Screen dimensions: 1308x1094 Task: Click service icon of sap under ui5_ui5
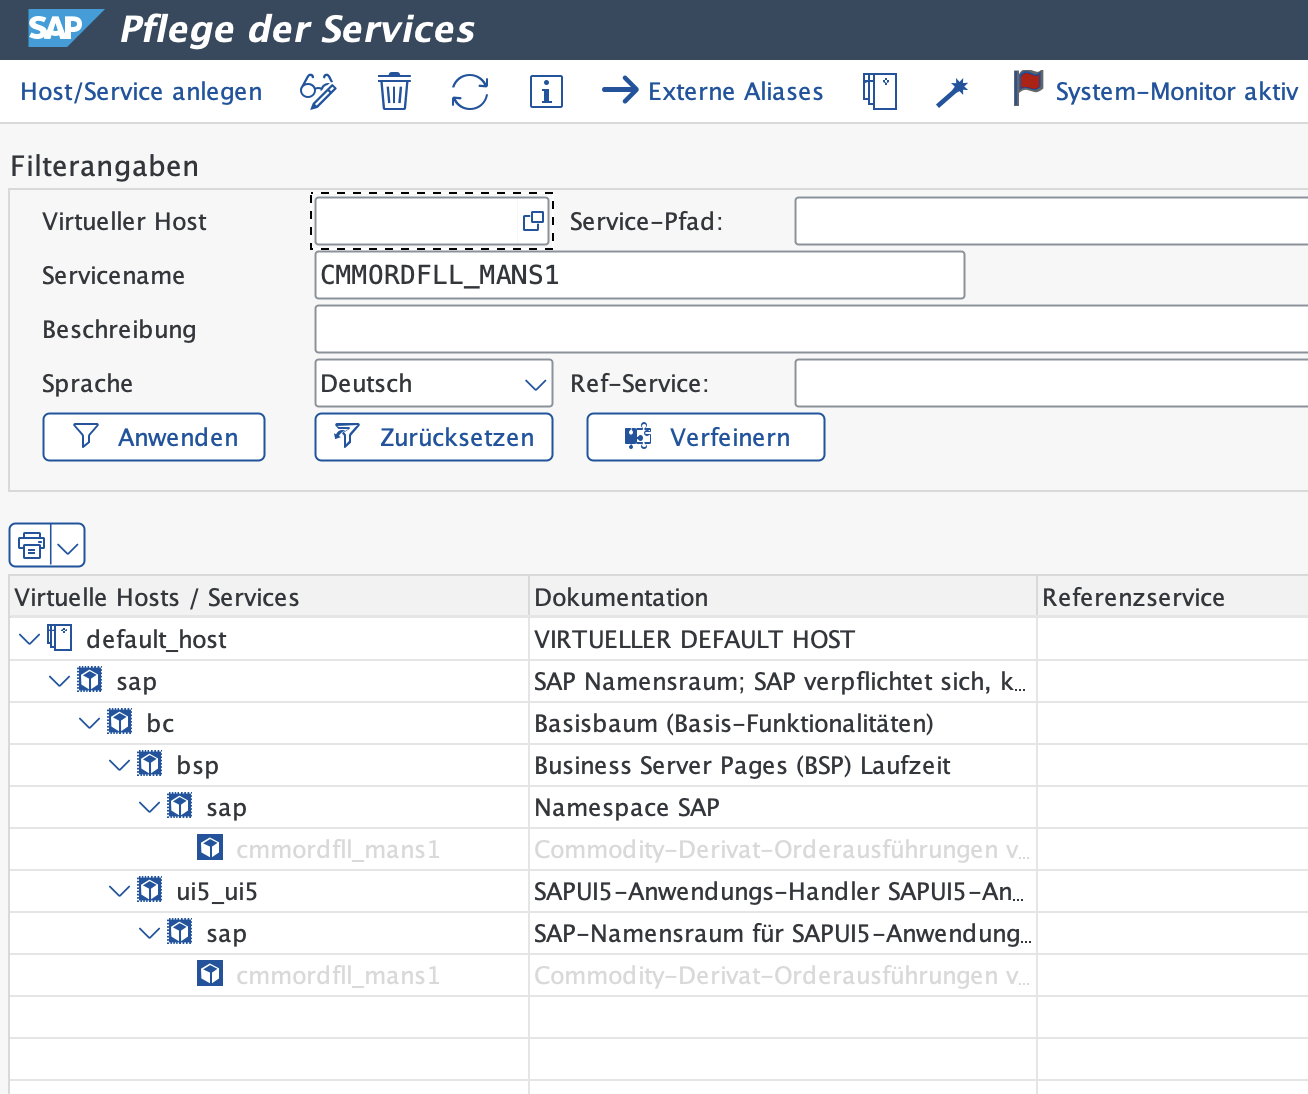coord(180,932)
